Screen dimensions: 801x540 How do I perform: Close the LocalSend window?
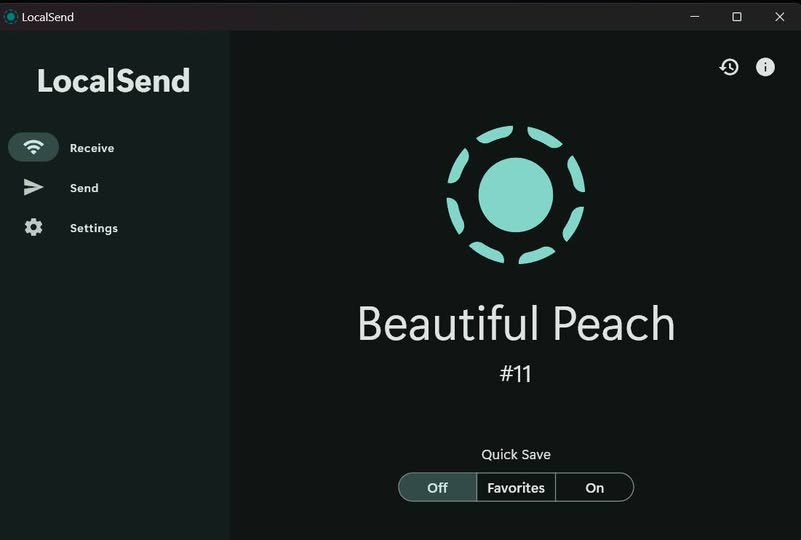coord(780,16)
